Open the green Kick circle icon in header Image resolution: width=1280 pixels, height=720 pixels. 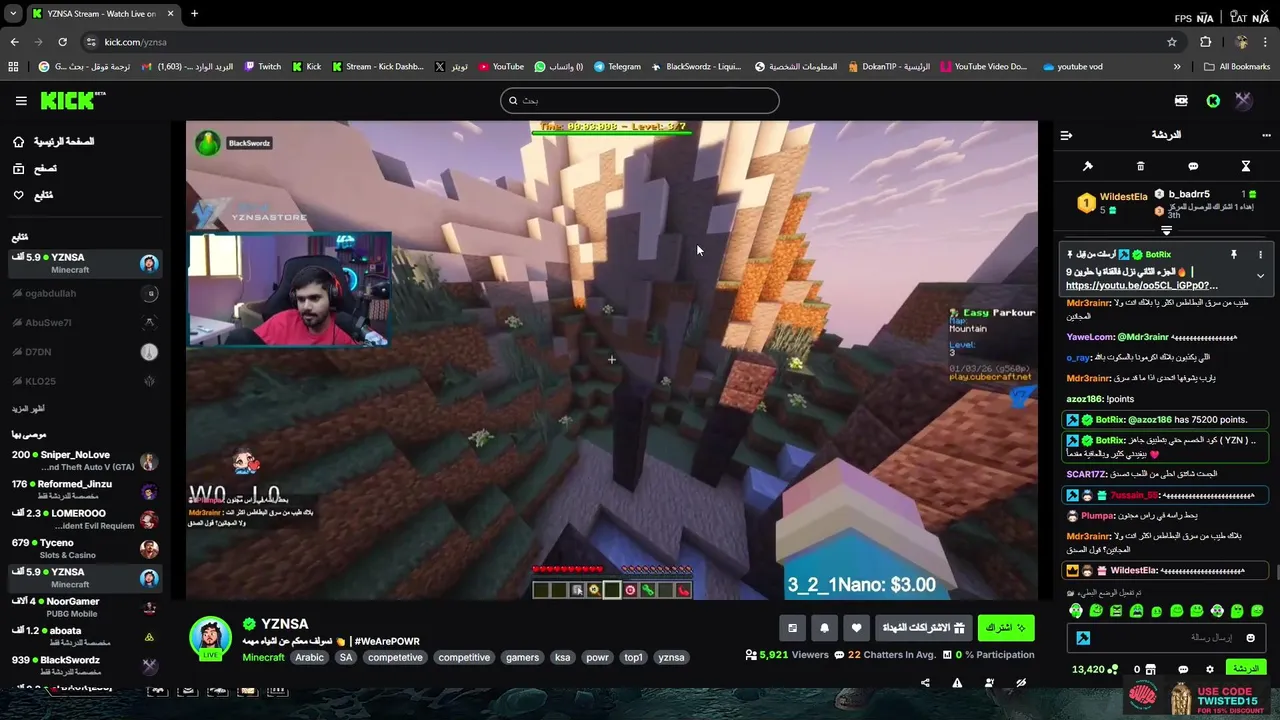pyautogui.click(x=1213, y=101)
